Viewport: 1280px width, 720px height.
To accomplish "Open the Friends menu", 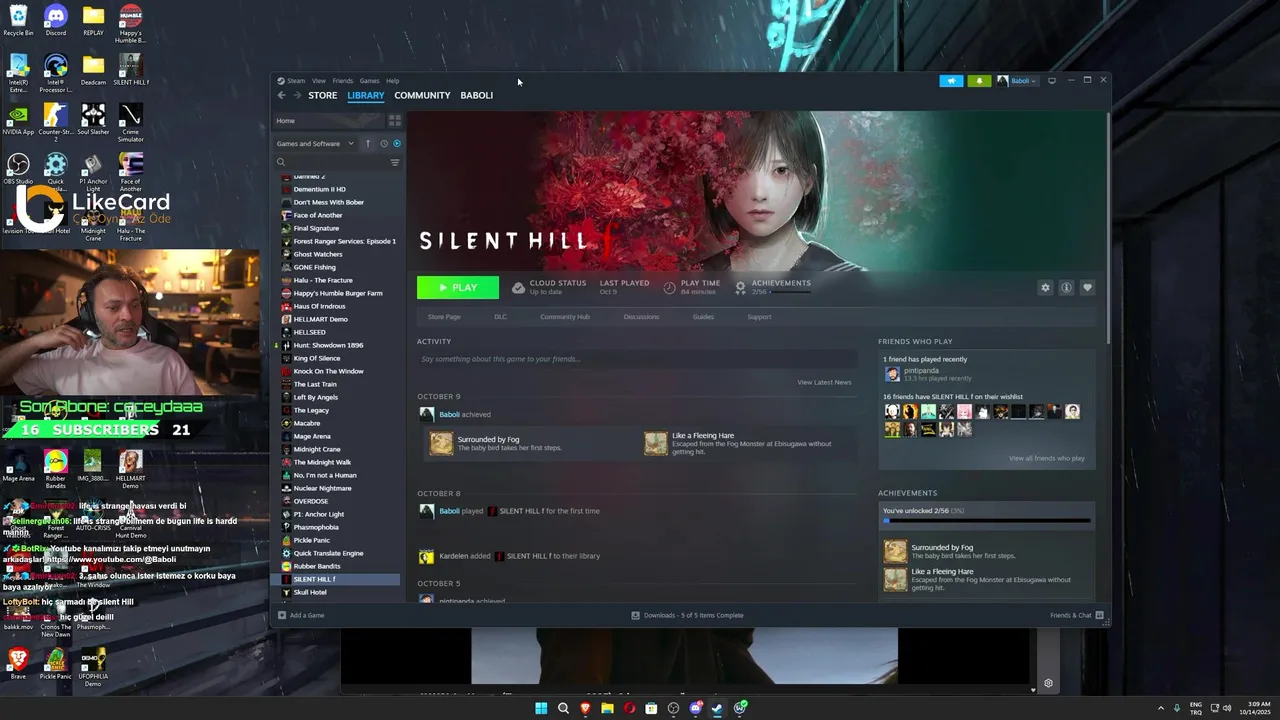I will click(343, 81).
